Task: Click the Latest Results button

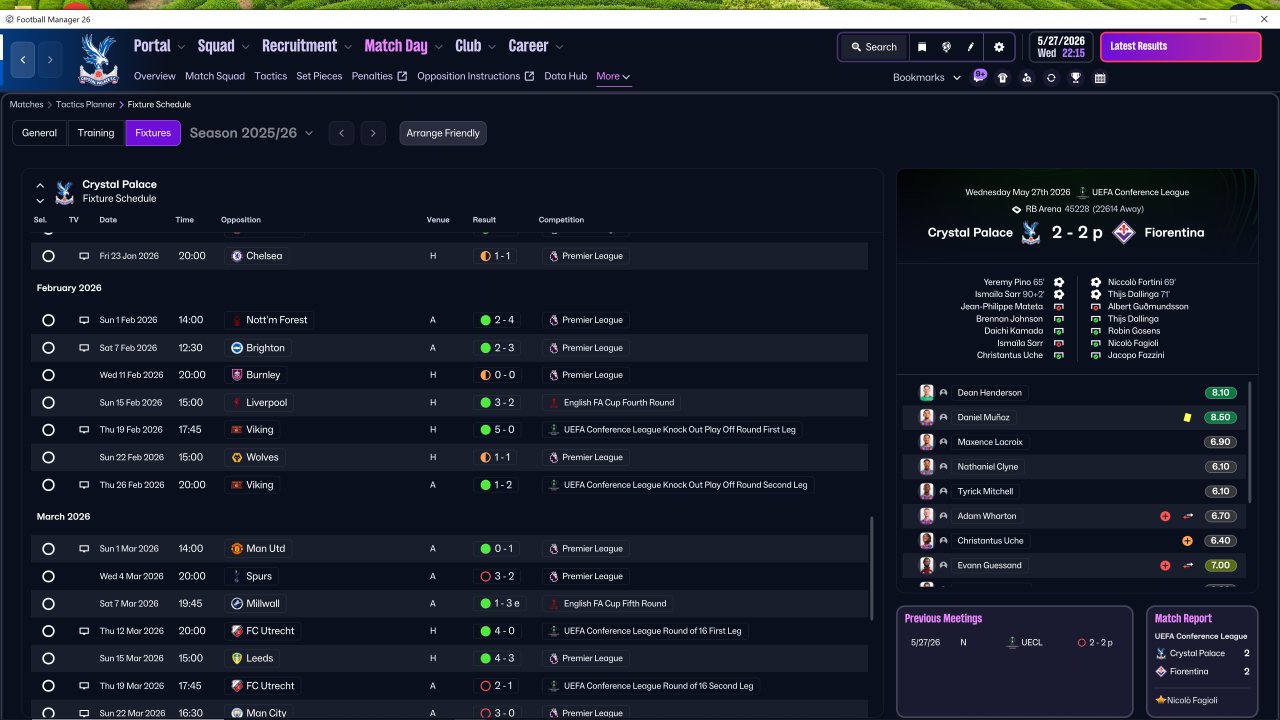Action: coord(1181,47)
